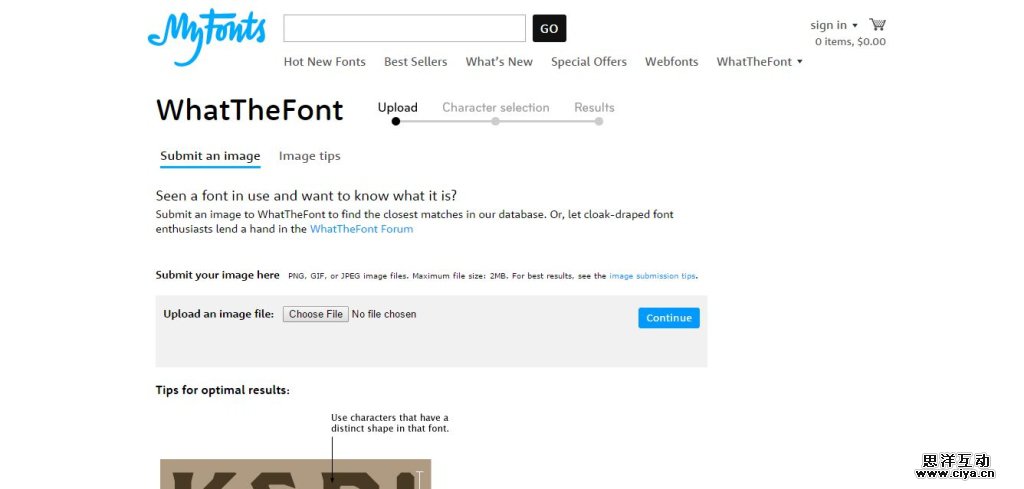Viewport: 1024px width, 489px height.
Task: Switch to the Image tips tab
Action: 310,156
